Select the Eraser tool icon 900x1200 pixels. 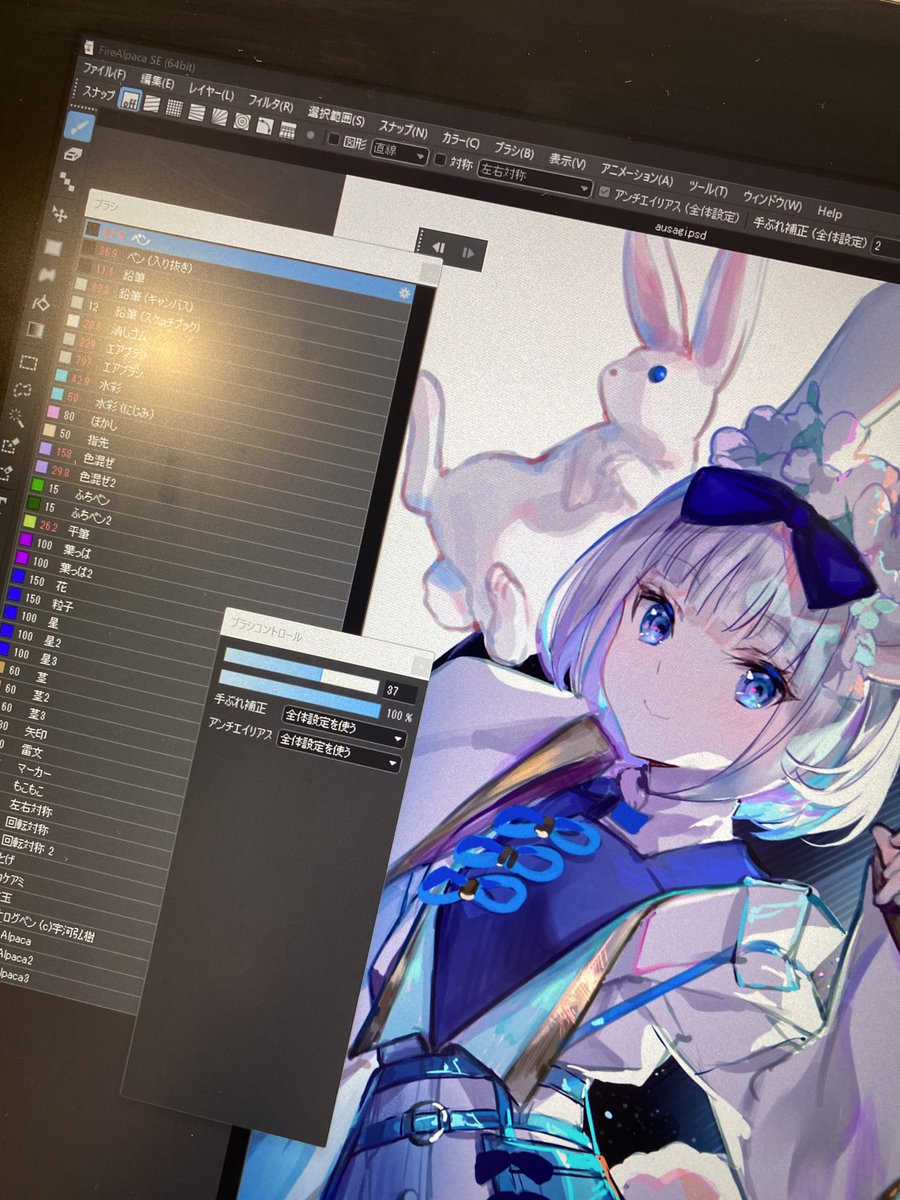72,154
